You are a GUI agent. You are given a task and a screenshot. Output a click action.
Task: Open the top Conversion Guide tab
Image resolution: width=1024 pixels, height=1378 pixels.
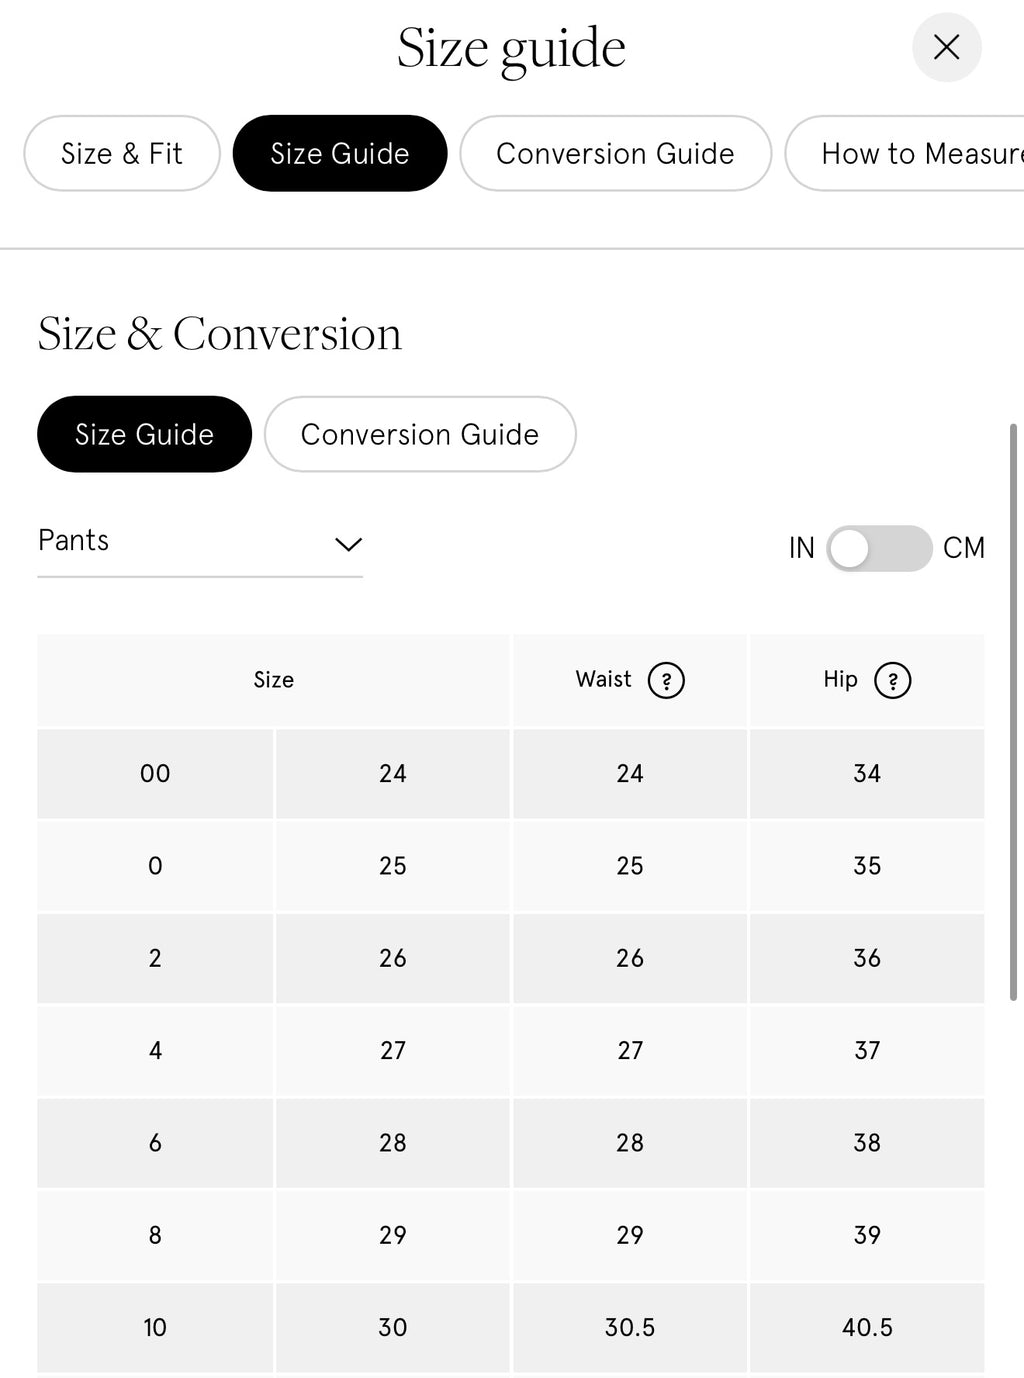[x=616, y=153]
